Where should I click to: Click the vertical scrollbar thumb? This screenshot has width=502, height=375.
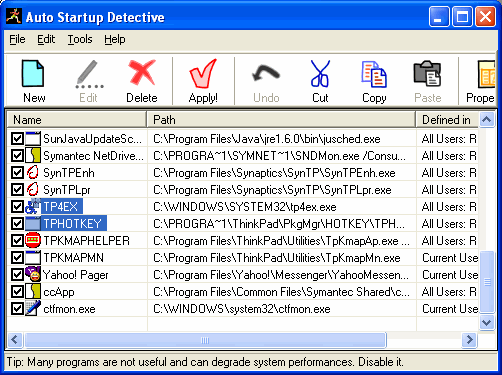point(487,282)
